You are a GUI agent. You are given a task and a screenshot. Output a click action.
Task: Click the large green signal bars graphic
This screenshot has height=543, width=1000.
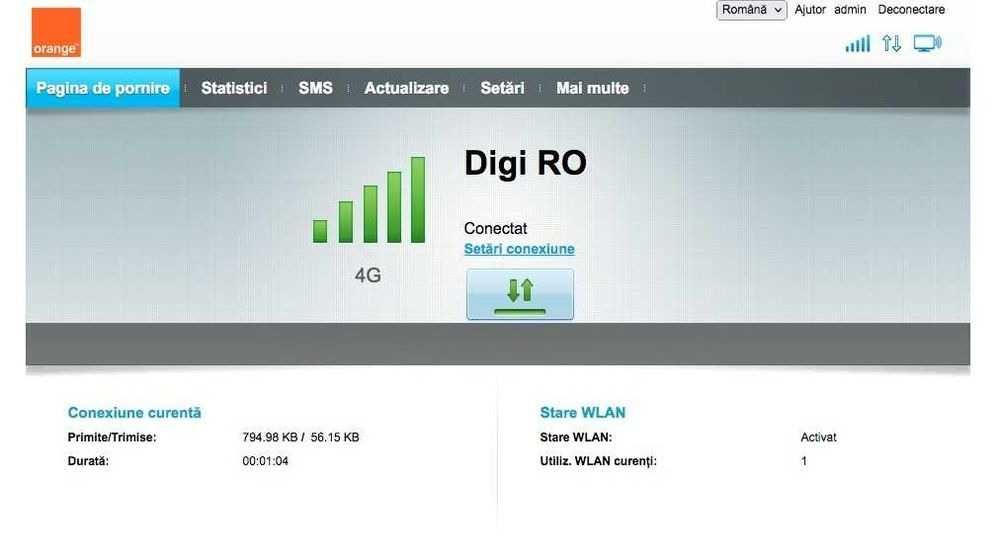(369, 200)
